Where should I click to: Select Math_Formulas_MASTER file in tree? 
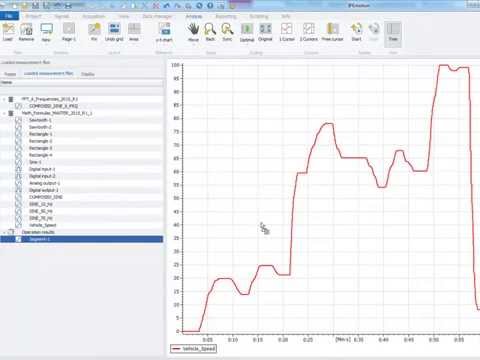(57, 113)
